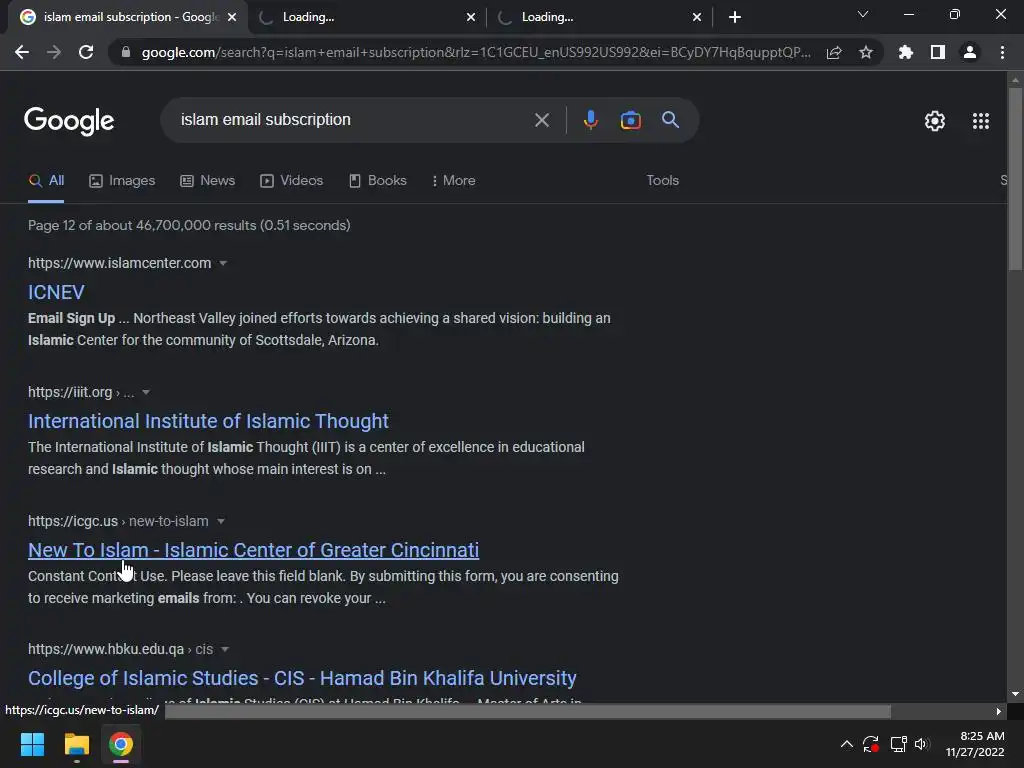
Task: Switch to News results
Action: tap(208, 180)
